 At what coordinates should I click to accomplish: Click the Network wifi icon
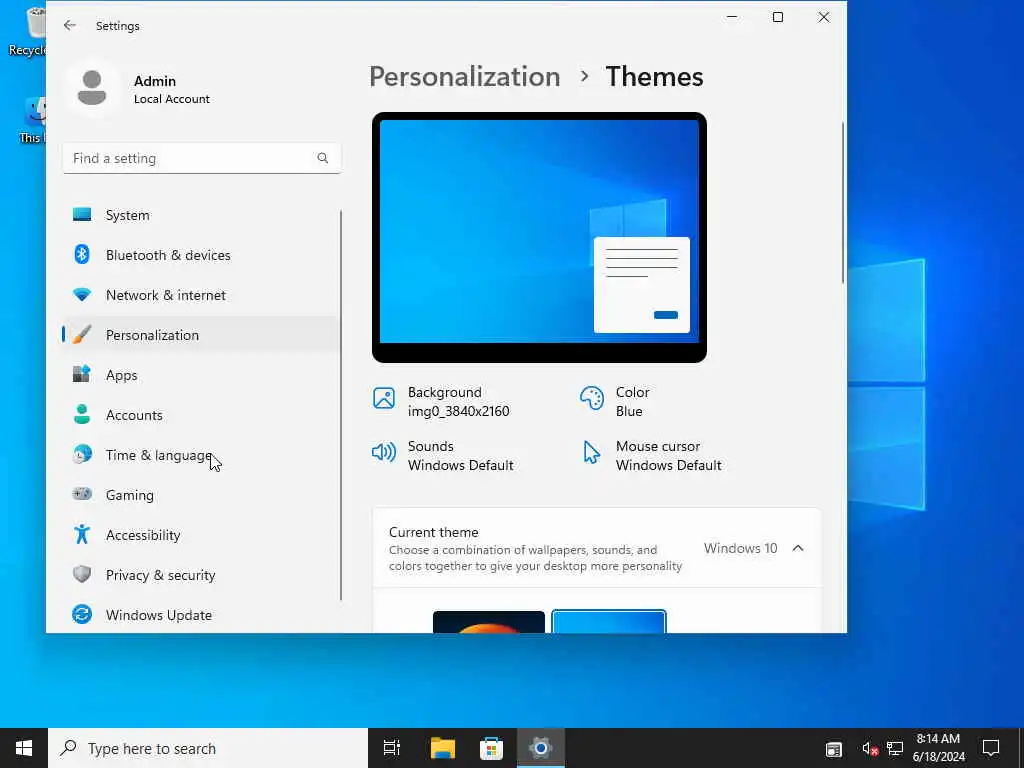pos(82,295)
